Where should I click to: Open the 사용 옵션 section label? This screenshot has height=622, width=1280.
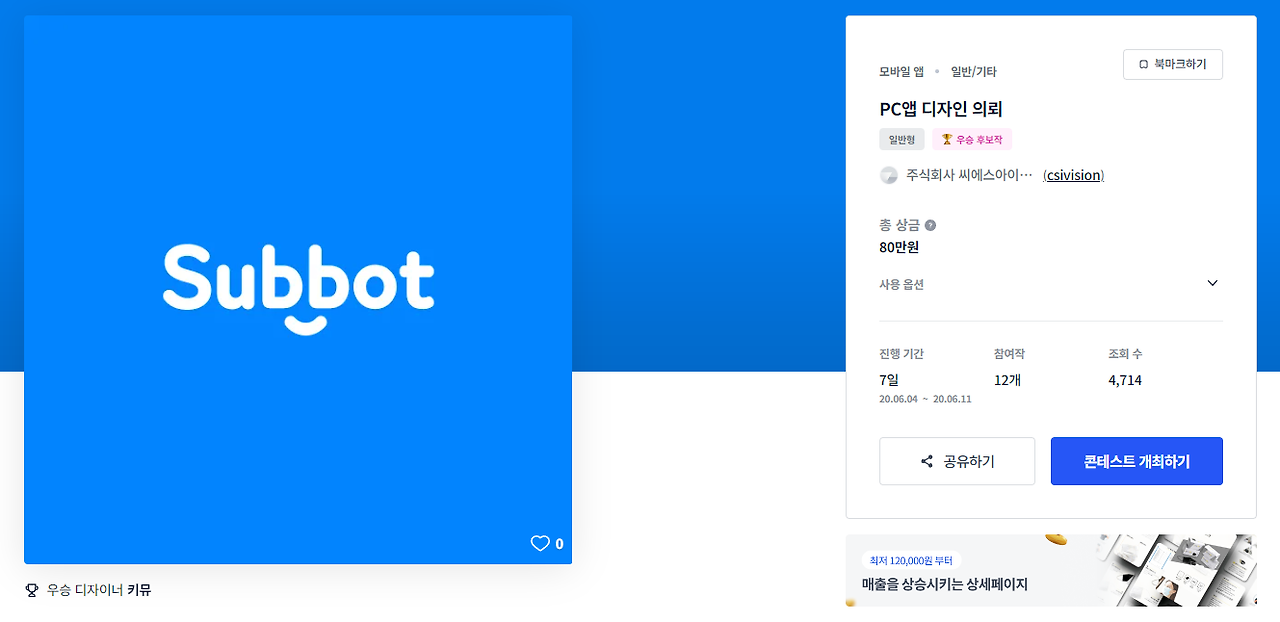pyautogui.click(x=901, y=285)
